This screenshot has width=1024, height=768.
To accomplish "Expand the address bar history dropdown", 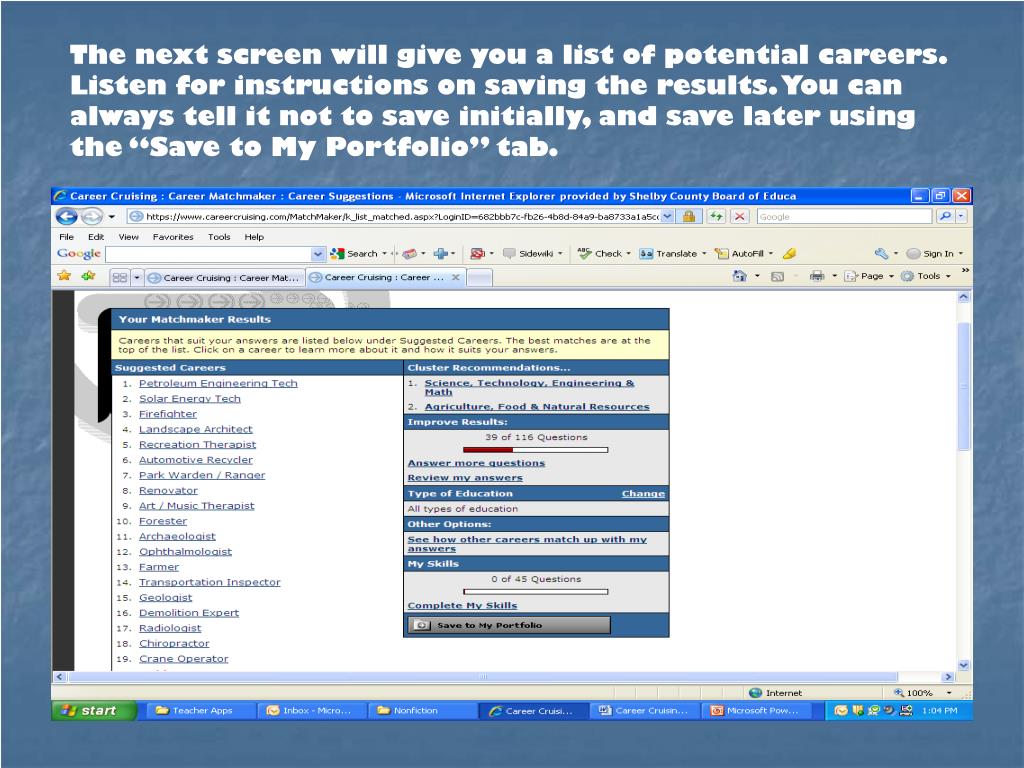I will 667,217.
